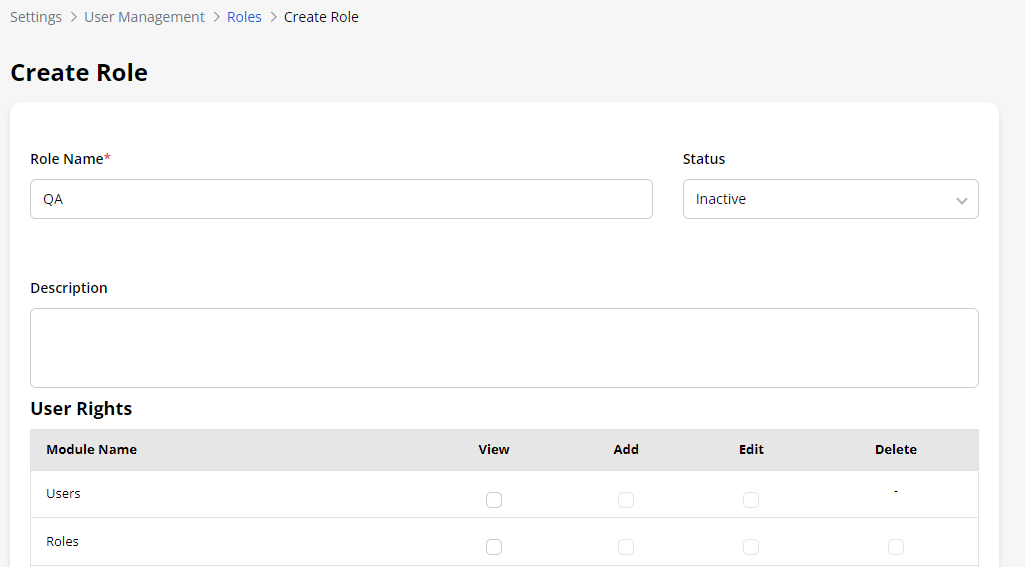Viewport: 1025px width, 567px height.
Task: Enable View permission for Roles module
Action: point(494,547)
